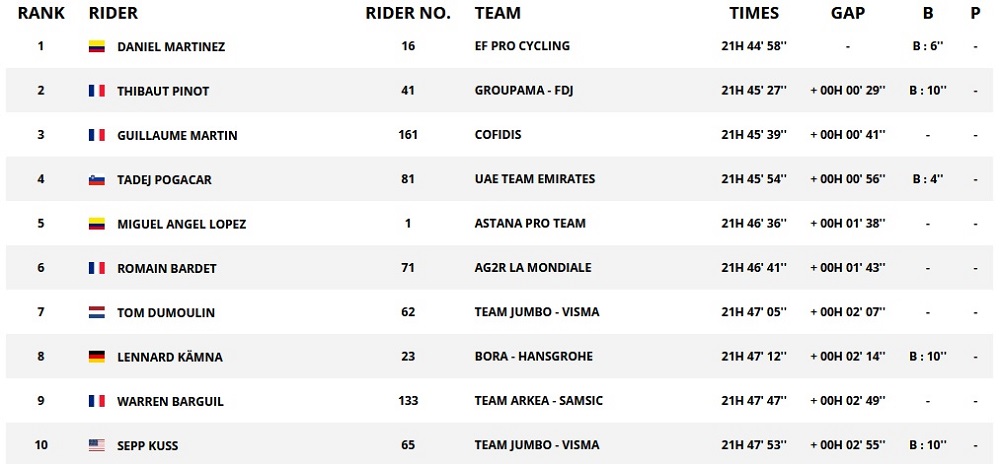Click the French flag next to Guillaume Martin
The width and height of the screenshot is (1000, 464).
click(97, 135)
